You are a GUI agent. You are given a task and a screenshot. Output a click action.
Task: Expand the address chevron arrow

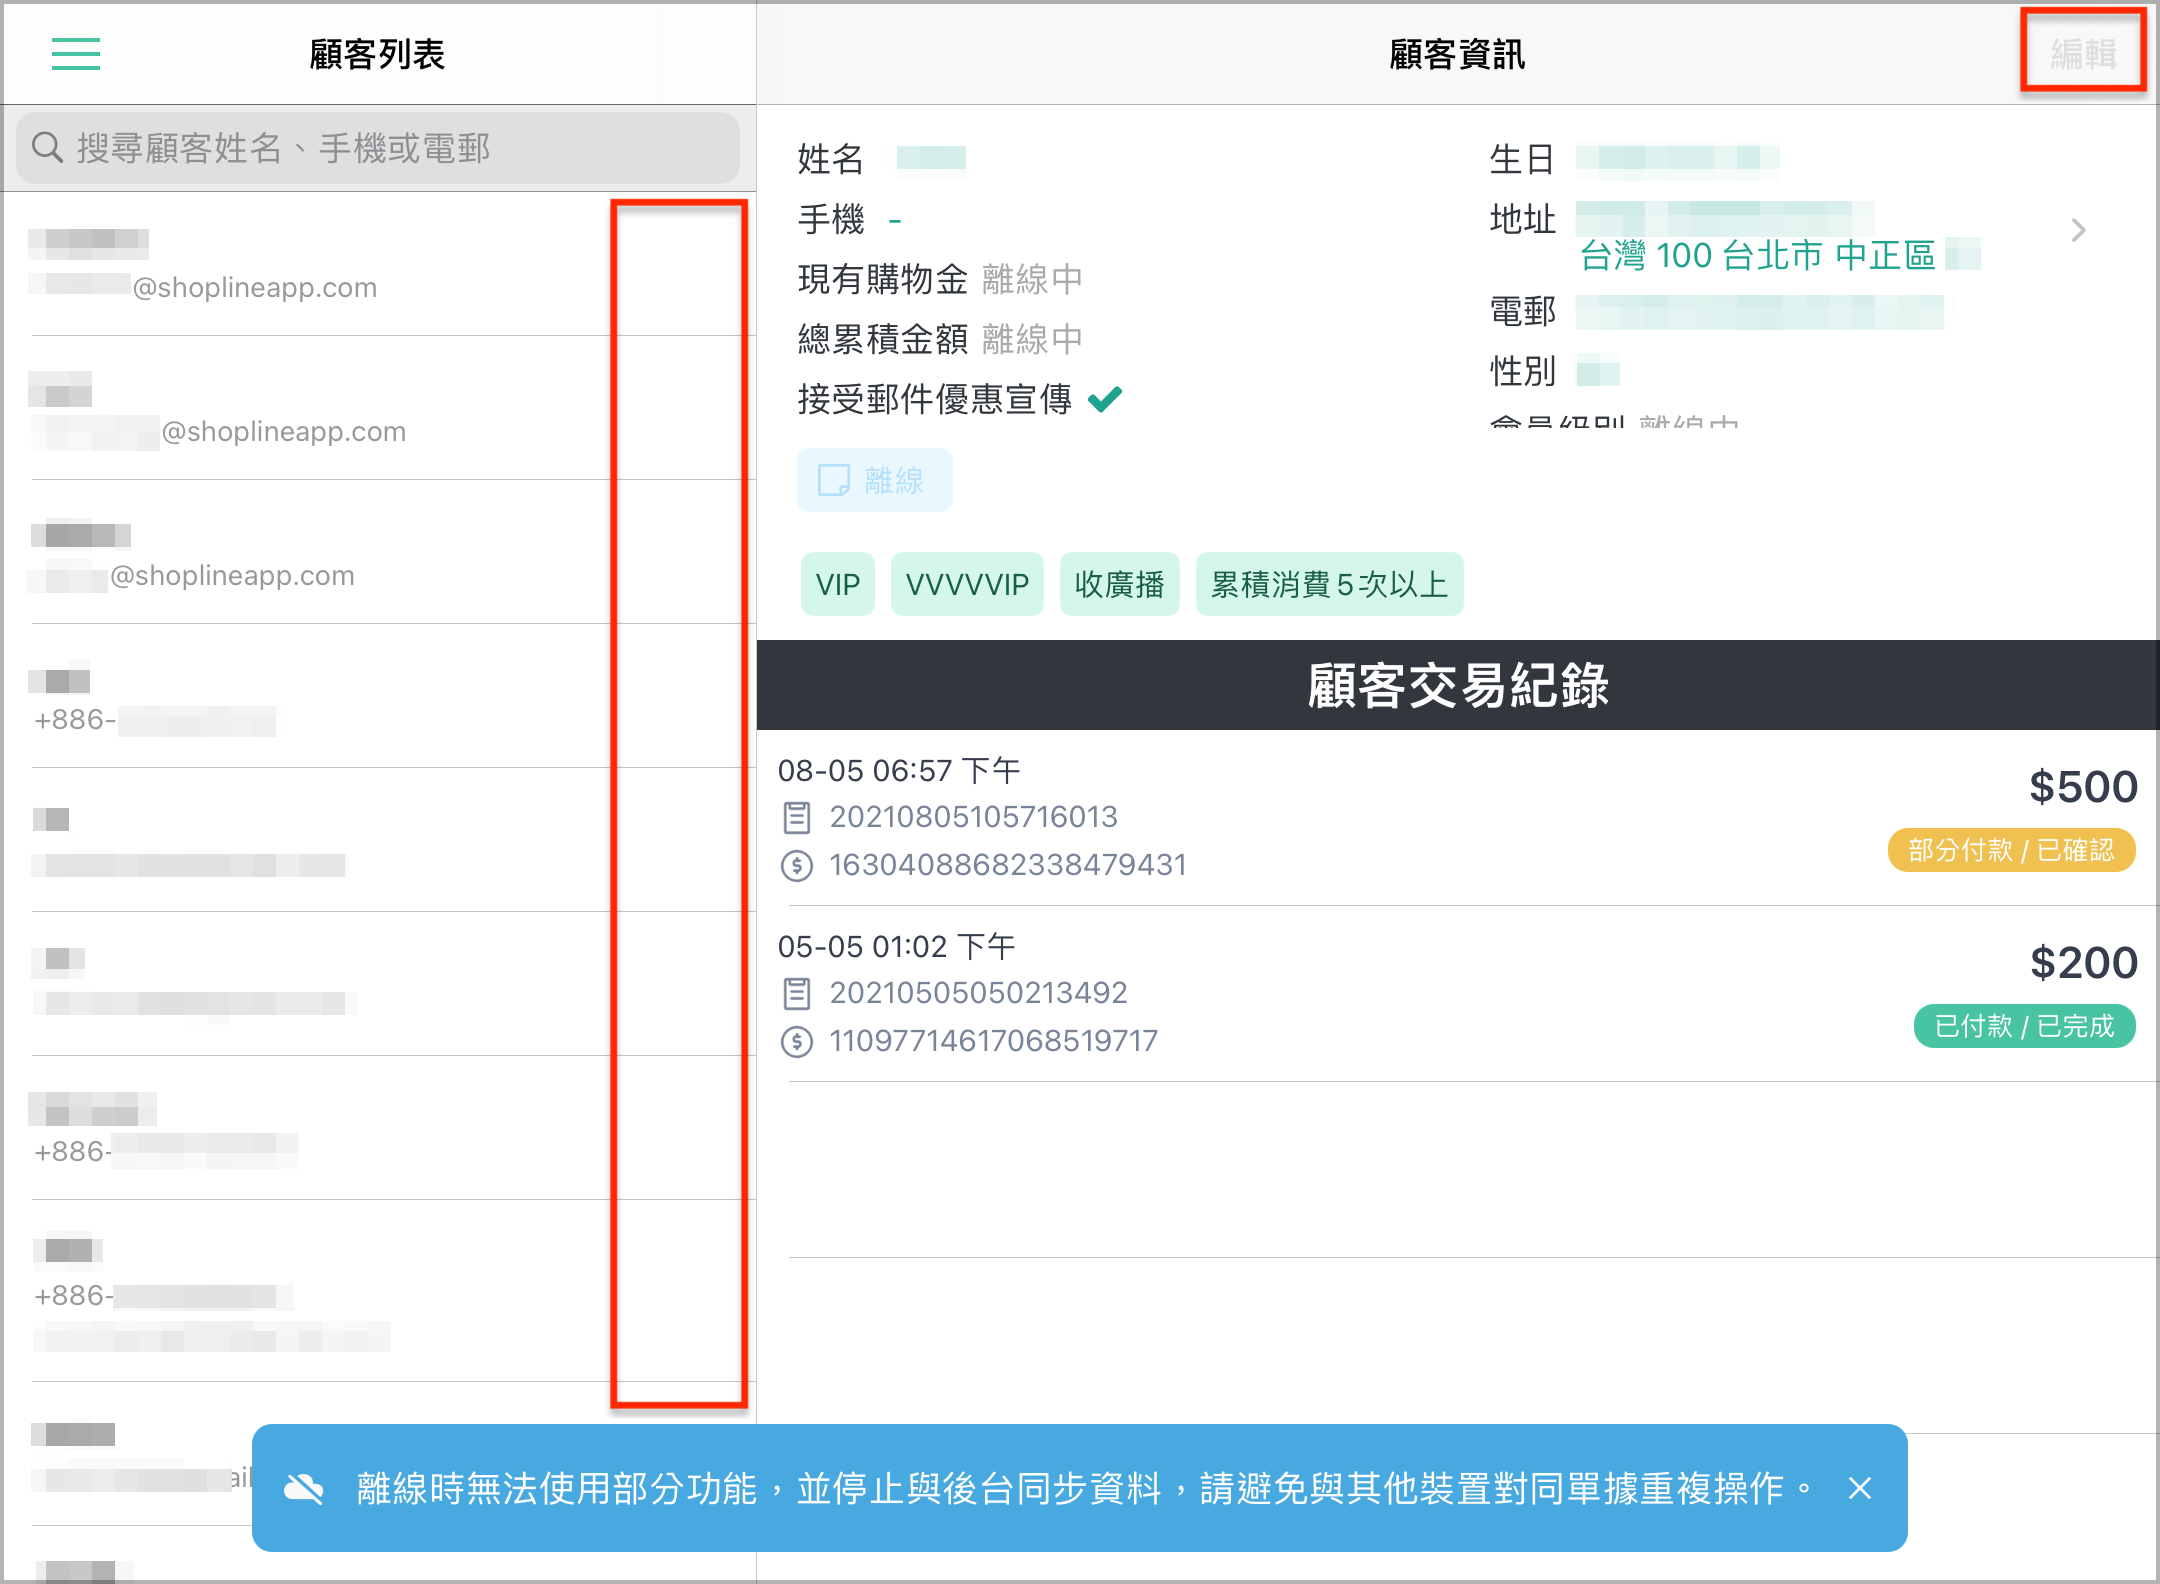pyautogui.click(x=2079, y=231)
